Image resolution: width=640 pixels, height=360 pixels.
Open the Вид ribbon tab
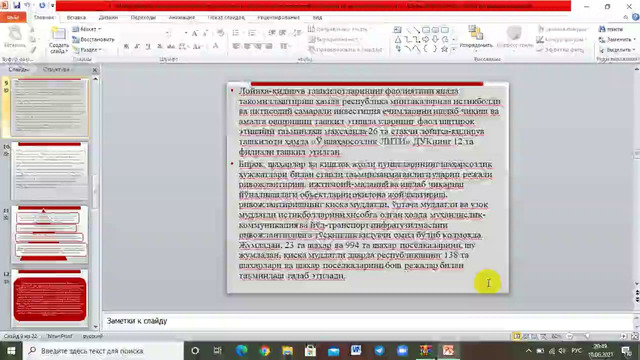coord(317,18)
